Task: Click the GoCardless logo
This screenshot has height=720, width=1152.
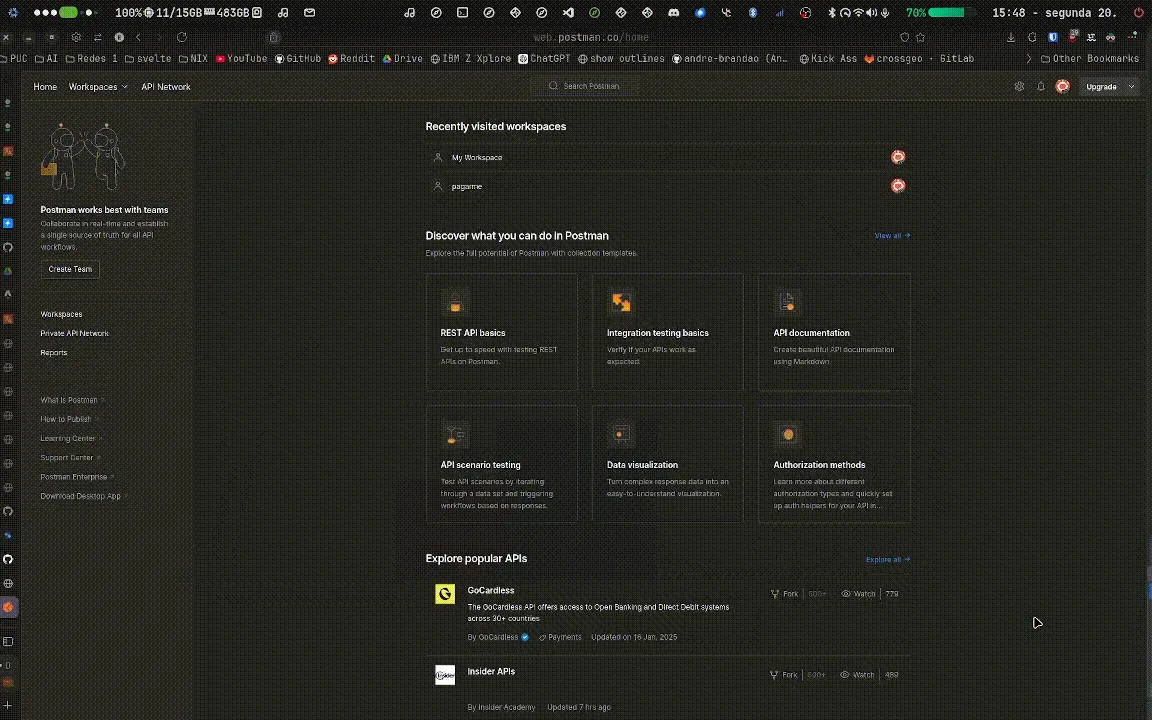Action: [445, 594]
